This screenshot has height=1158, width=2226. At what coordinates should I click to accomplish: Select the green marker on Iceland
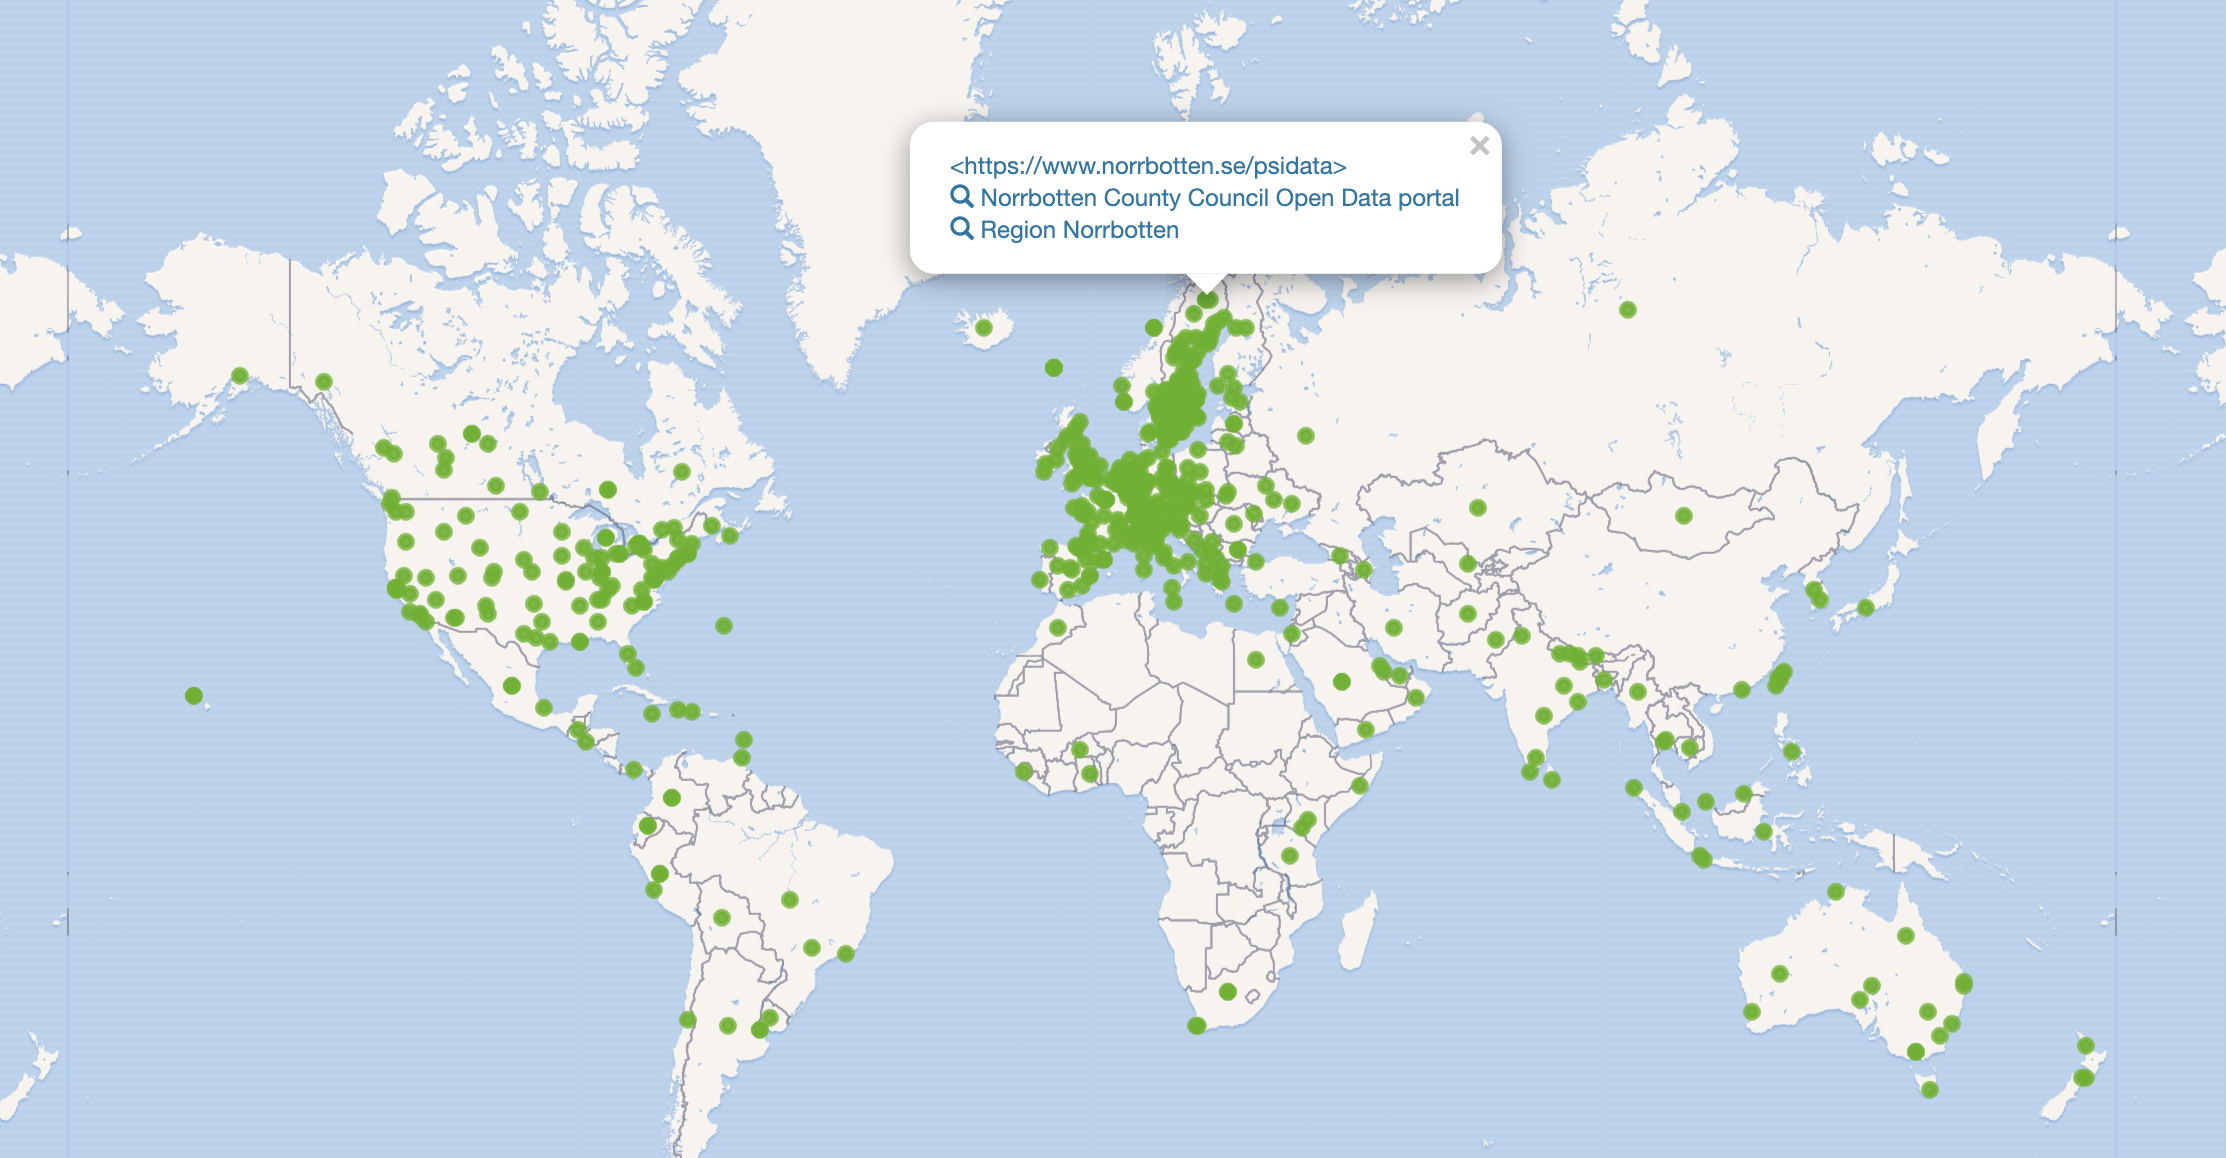[983, 328]
